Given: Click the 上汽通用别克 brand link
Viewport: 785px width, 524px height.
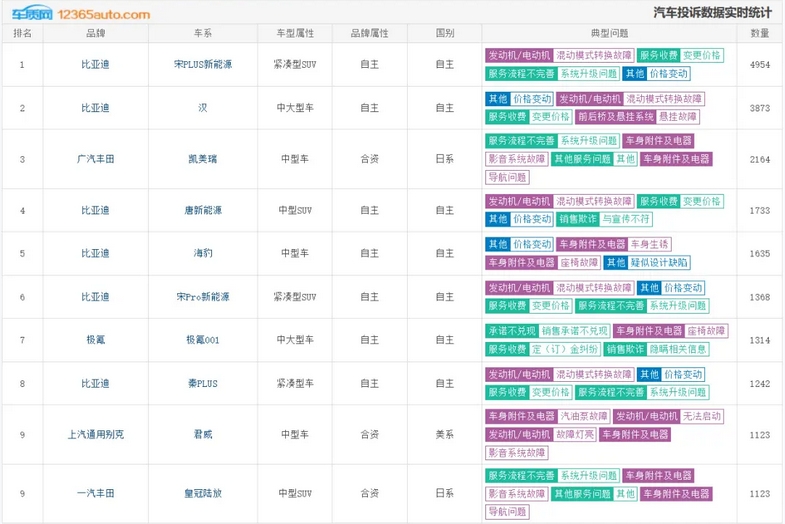Looking at the screenshot, I should pyautogui.click(x=96, y=434).
